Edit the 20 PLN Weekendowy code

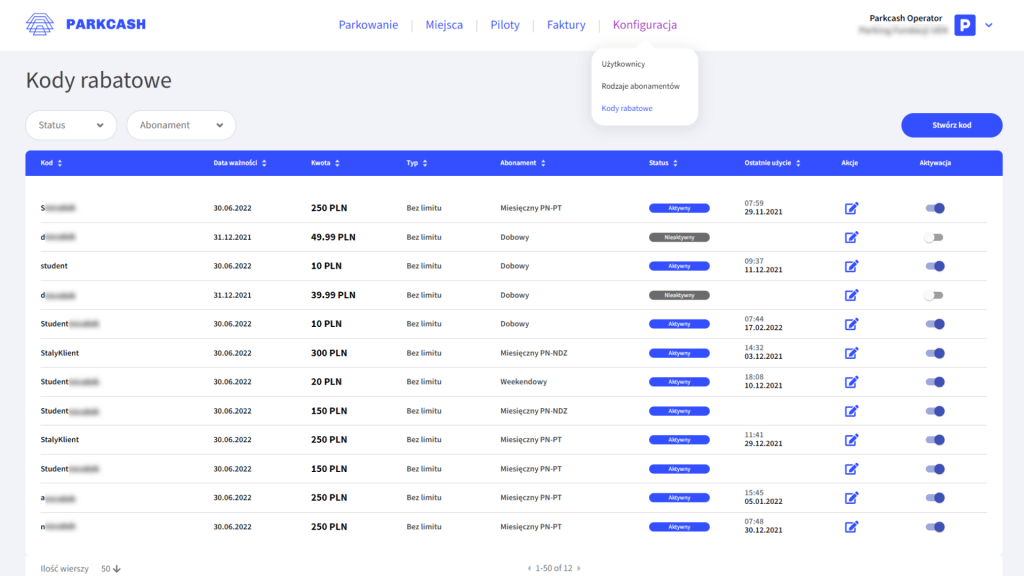(x=851, y=382)
